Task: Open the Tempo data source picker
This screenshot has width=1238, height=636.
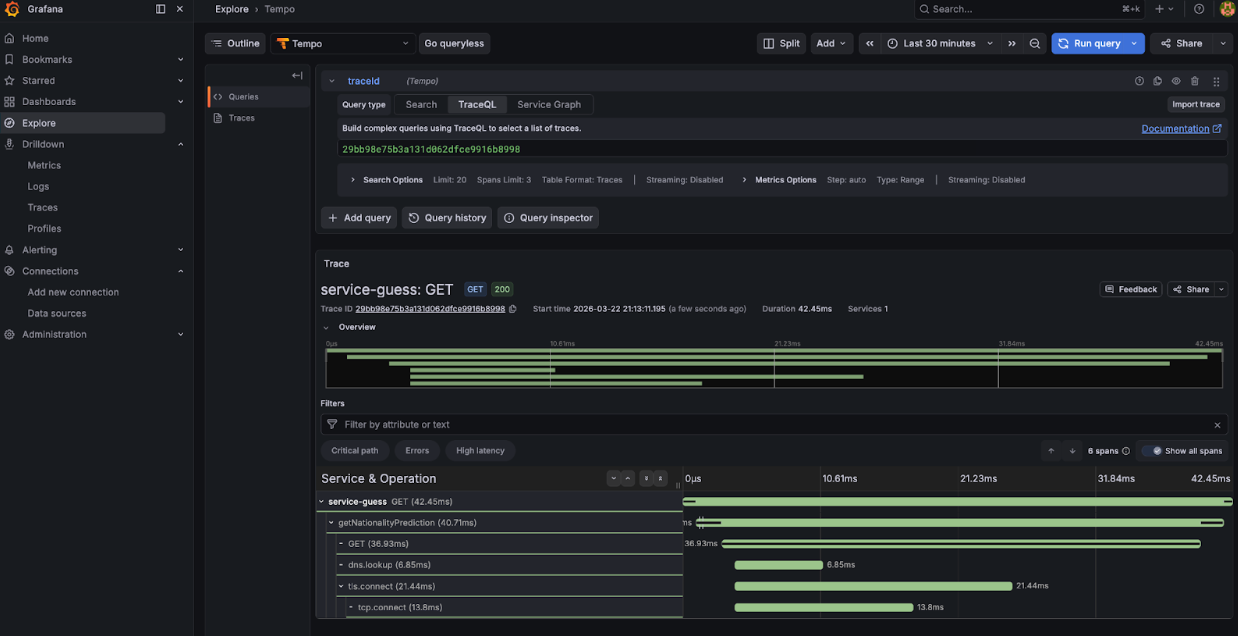Action: pyautogui.click(x=342, y=43)
